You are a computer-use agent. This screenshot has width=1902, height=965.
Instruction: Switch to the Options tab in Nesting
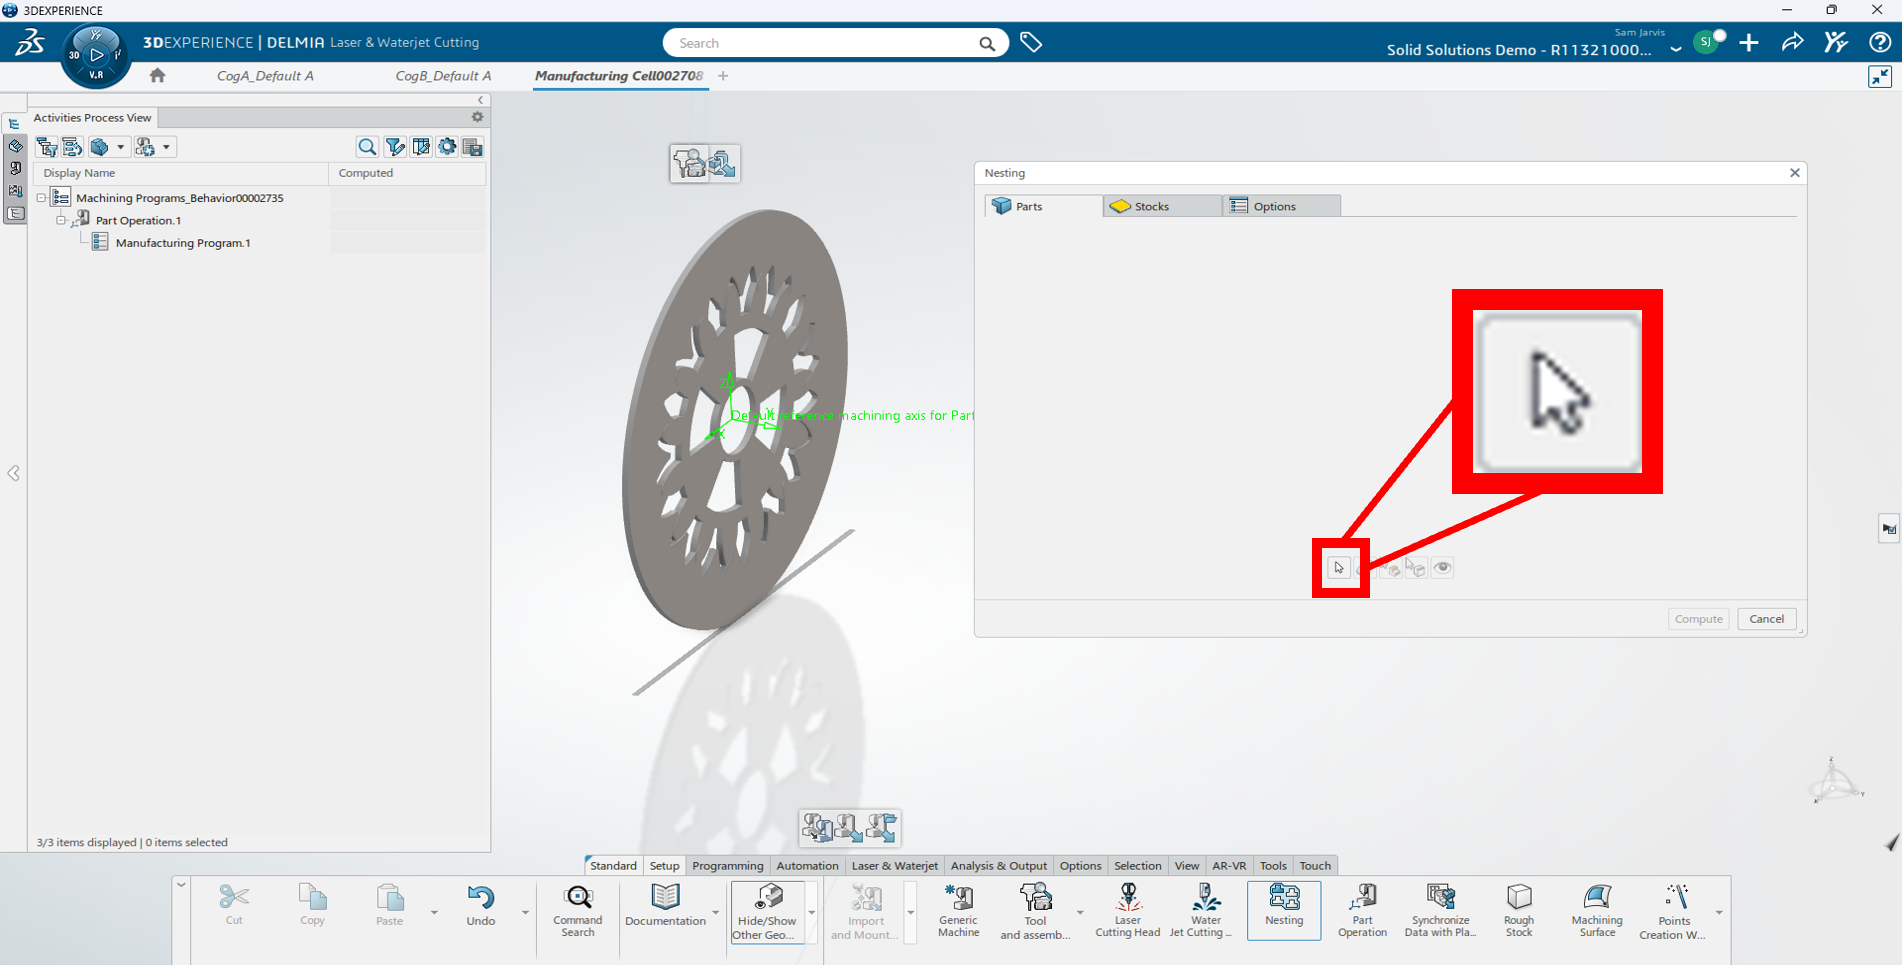click(x=1281, y=206)
